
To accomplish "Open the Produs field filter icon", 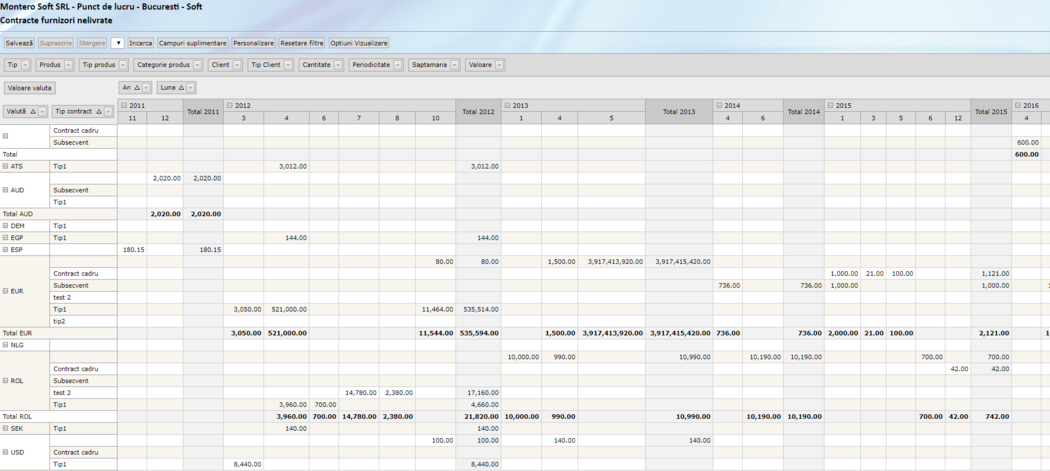I will [68, 65].
